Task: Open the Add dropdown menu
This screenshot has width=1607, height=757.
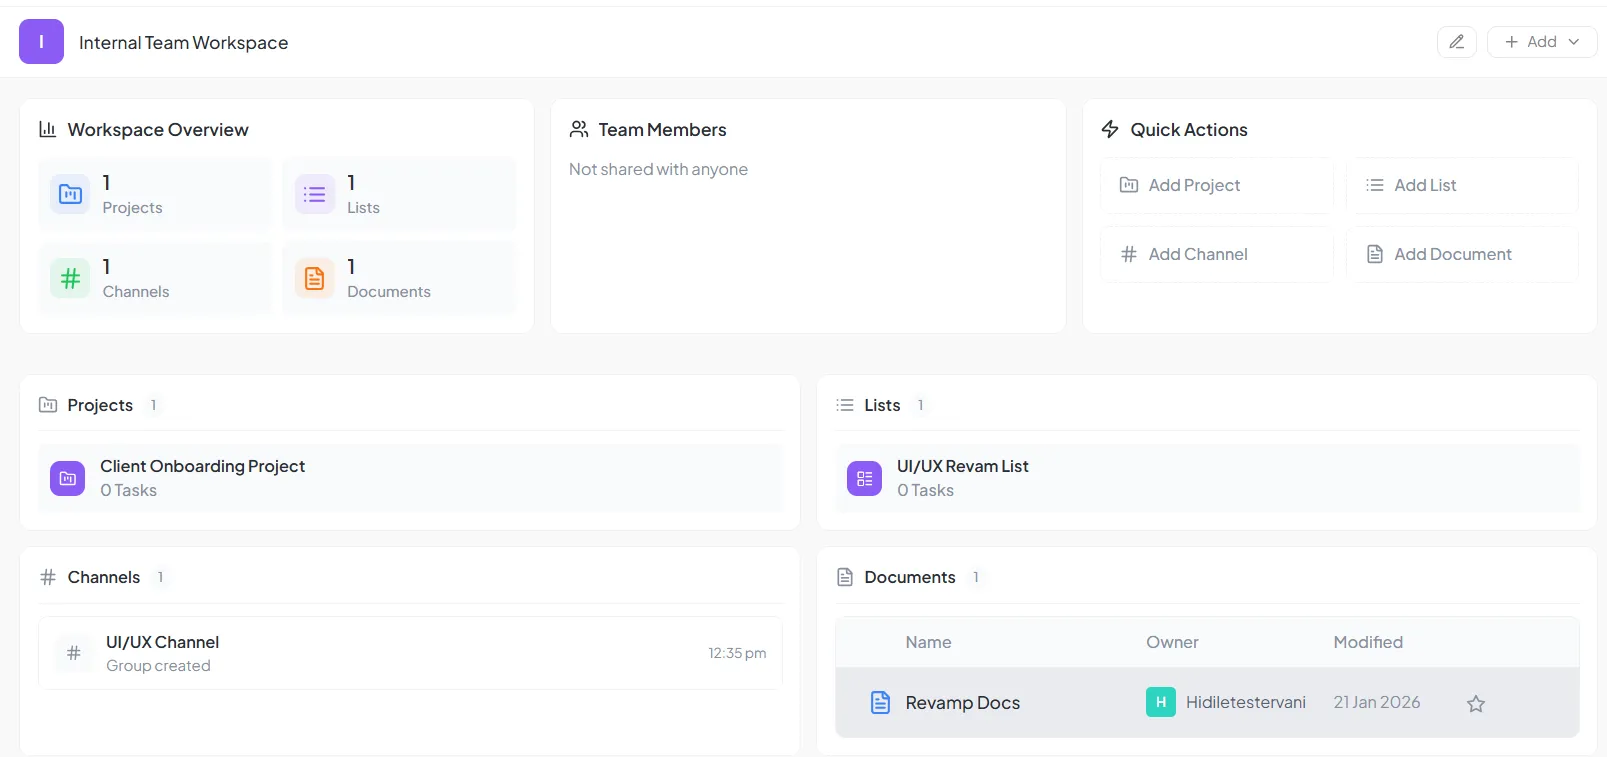Action: 1541,42
